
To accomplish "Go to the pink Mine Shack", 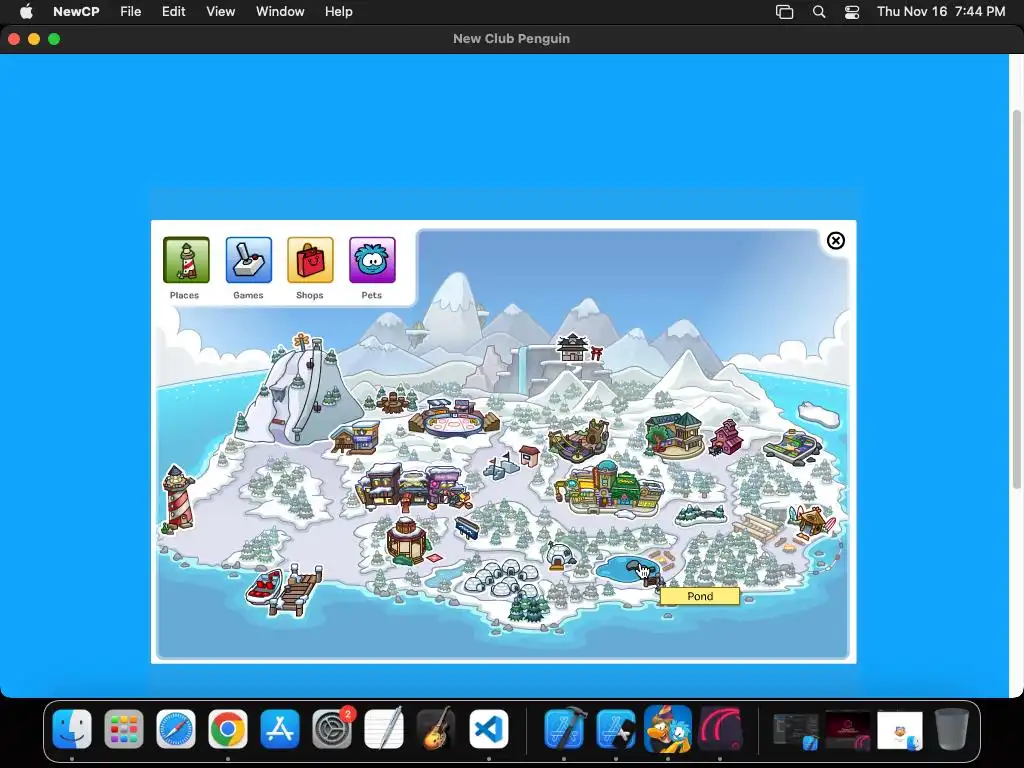I will (x=726, y=438).
